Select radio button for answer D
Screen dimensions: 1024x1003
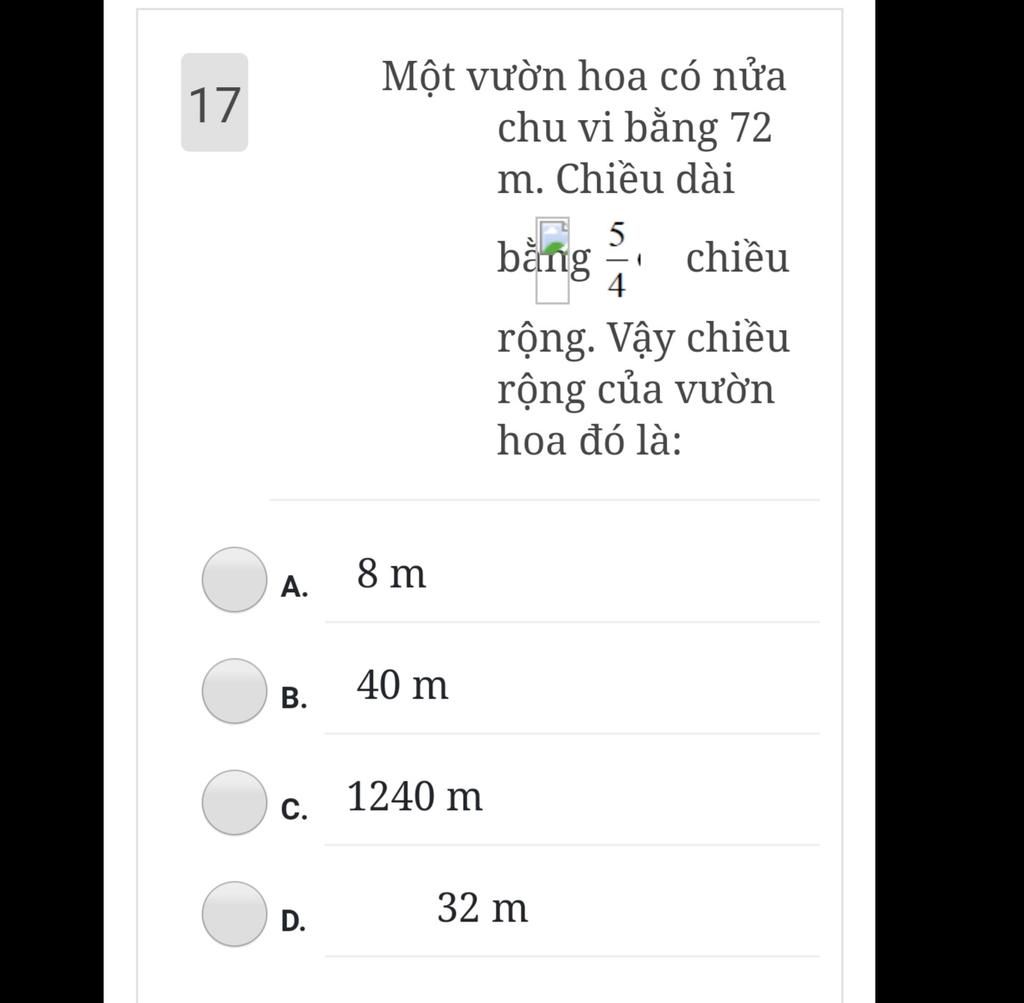coord(234,914)
